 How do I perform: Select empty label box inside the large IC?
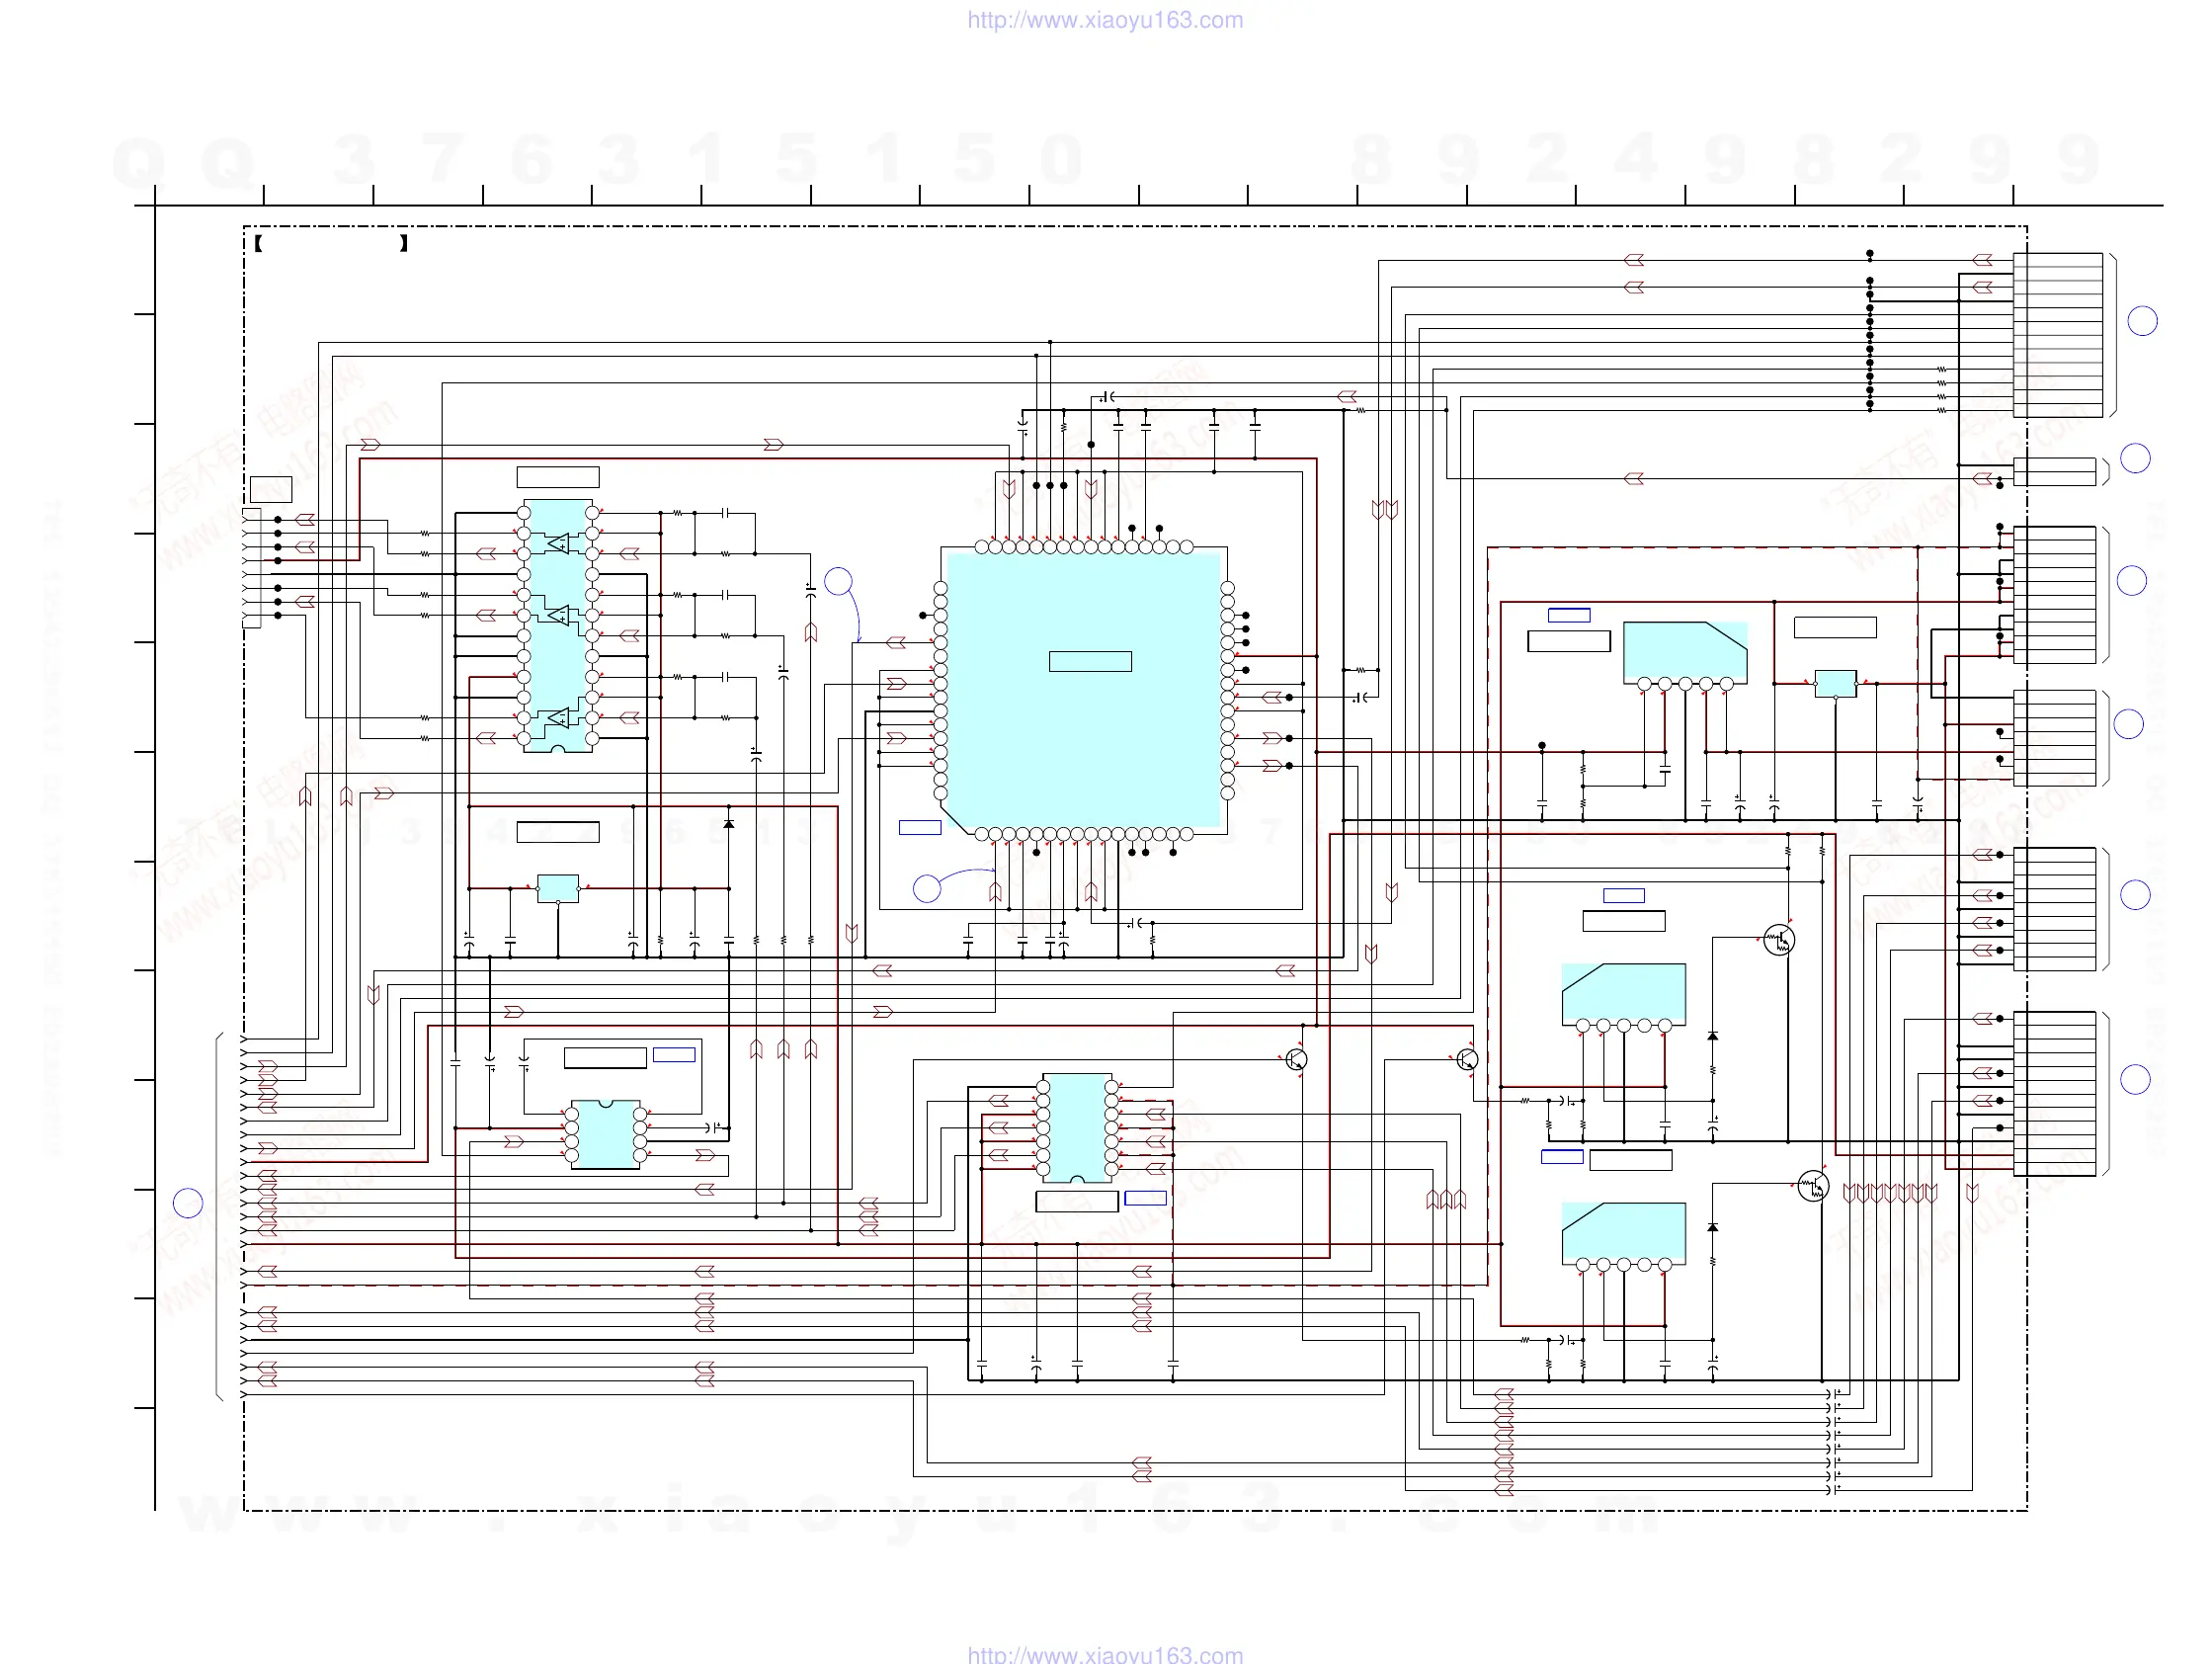click(1090, 661)
